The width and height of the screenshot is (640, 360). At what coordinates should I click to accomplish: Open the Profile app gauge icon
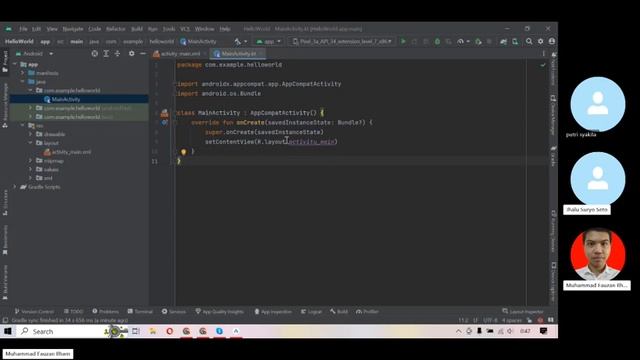tap(460, 41)
